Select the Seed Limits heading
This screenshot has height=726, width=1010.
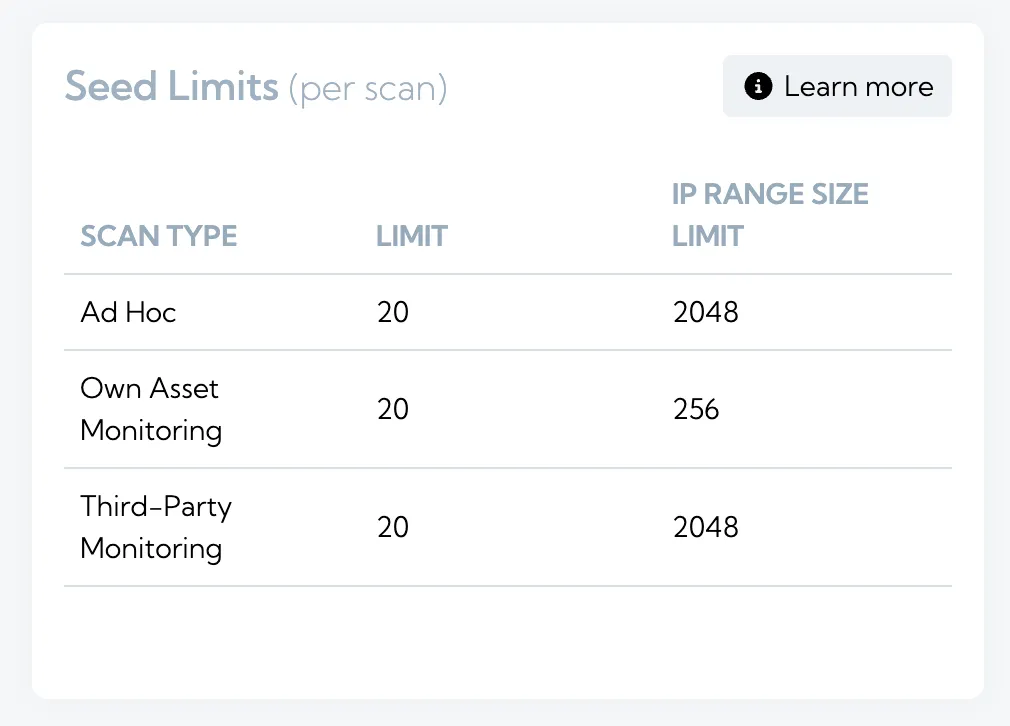point(171,86)
